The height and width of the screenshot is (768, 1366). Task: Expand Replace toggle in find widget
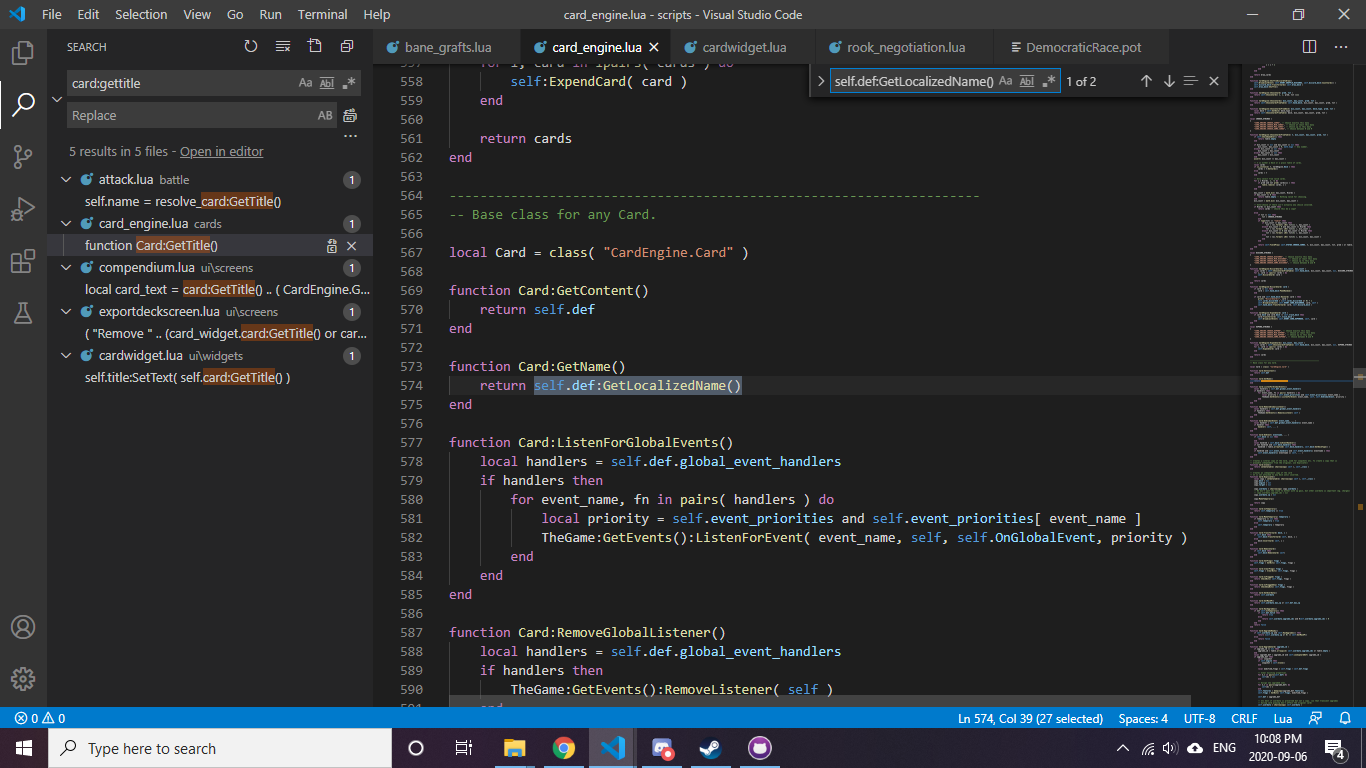821,81
